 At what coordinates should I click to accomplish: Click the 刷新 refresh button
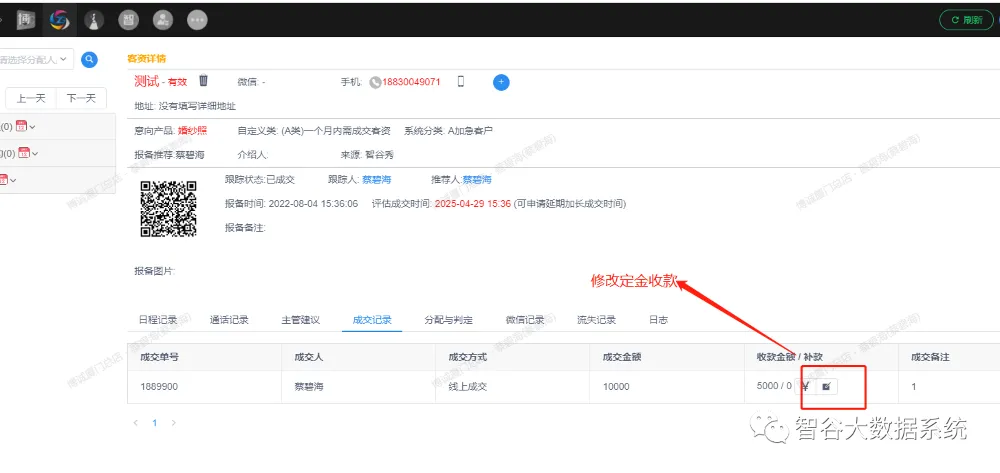(x=965, y=19)
